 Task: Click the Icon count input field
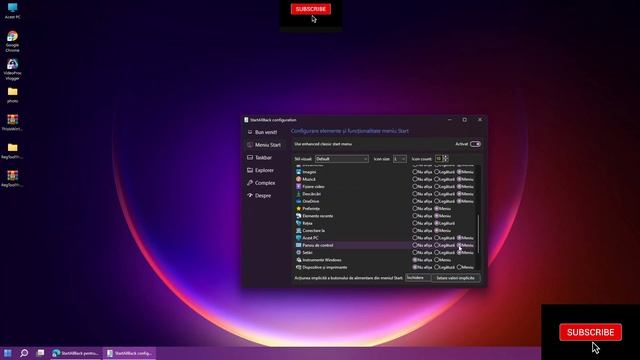pyautogui.click(x=438, y=159)
